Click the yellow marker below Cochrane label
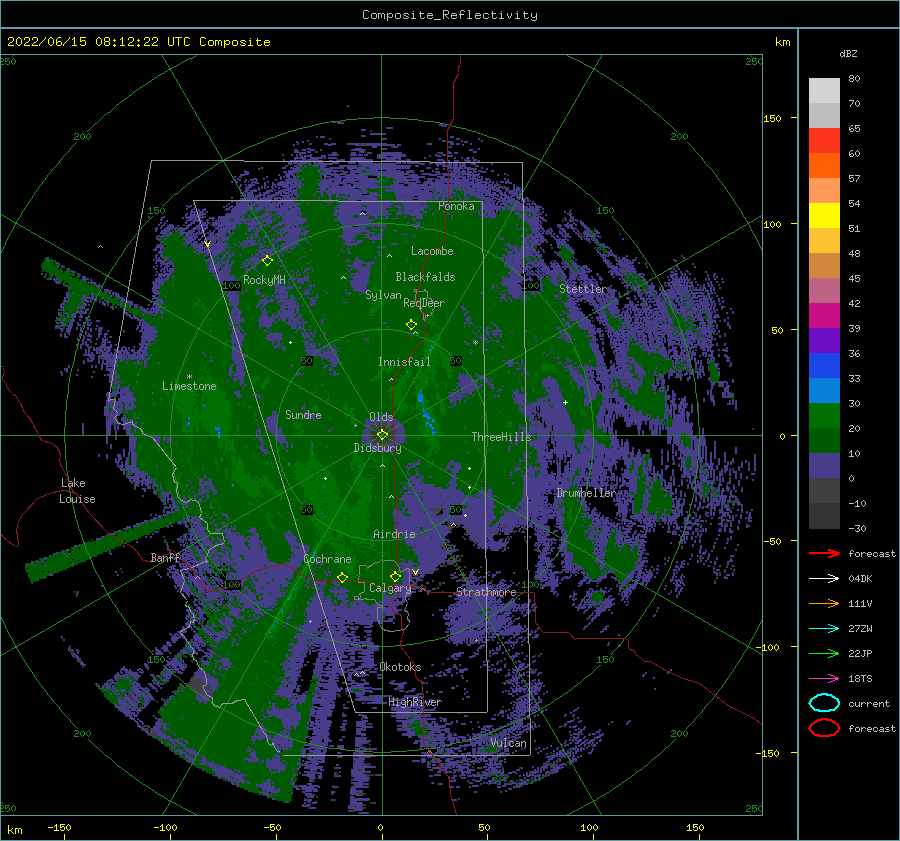Viewport: 900px width, 841px height. pos(342,577)
